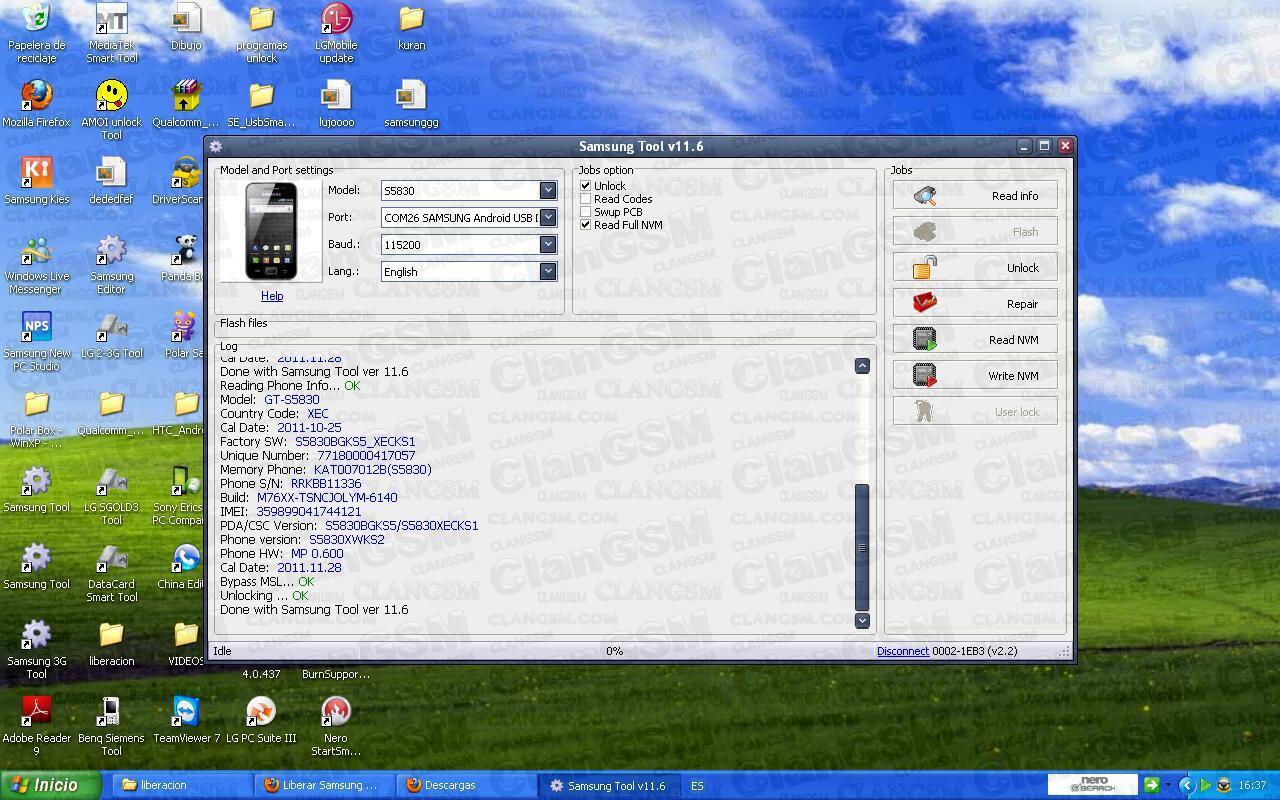
Task: Click the Flash files field
Action: (x=545, y=328)
